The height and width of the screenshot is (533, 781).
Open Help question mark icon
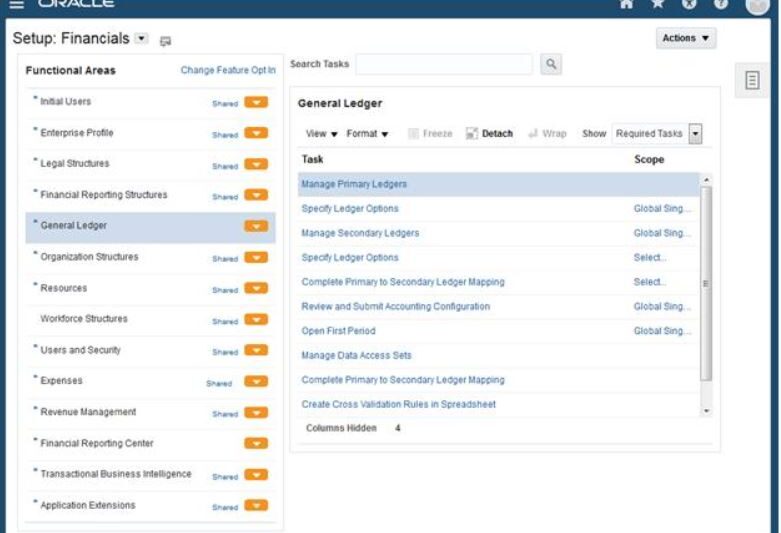(720, 4)
